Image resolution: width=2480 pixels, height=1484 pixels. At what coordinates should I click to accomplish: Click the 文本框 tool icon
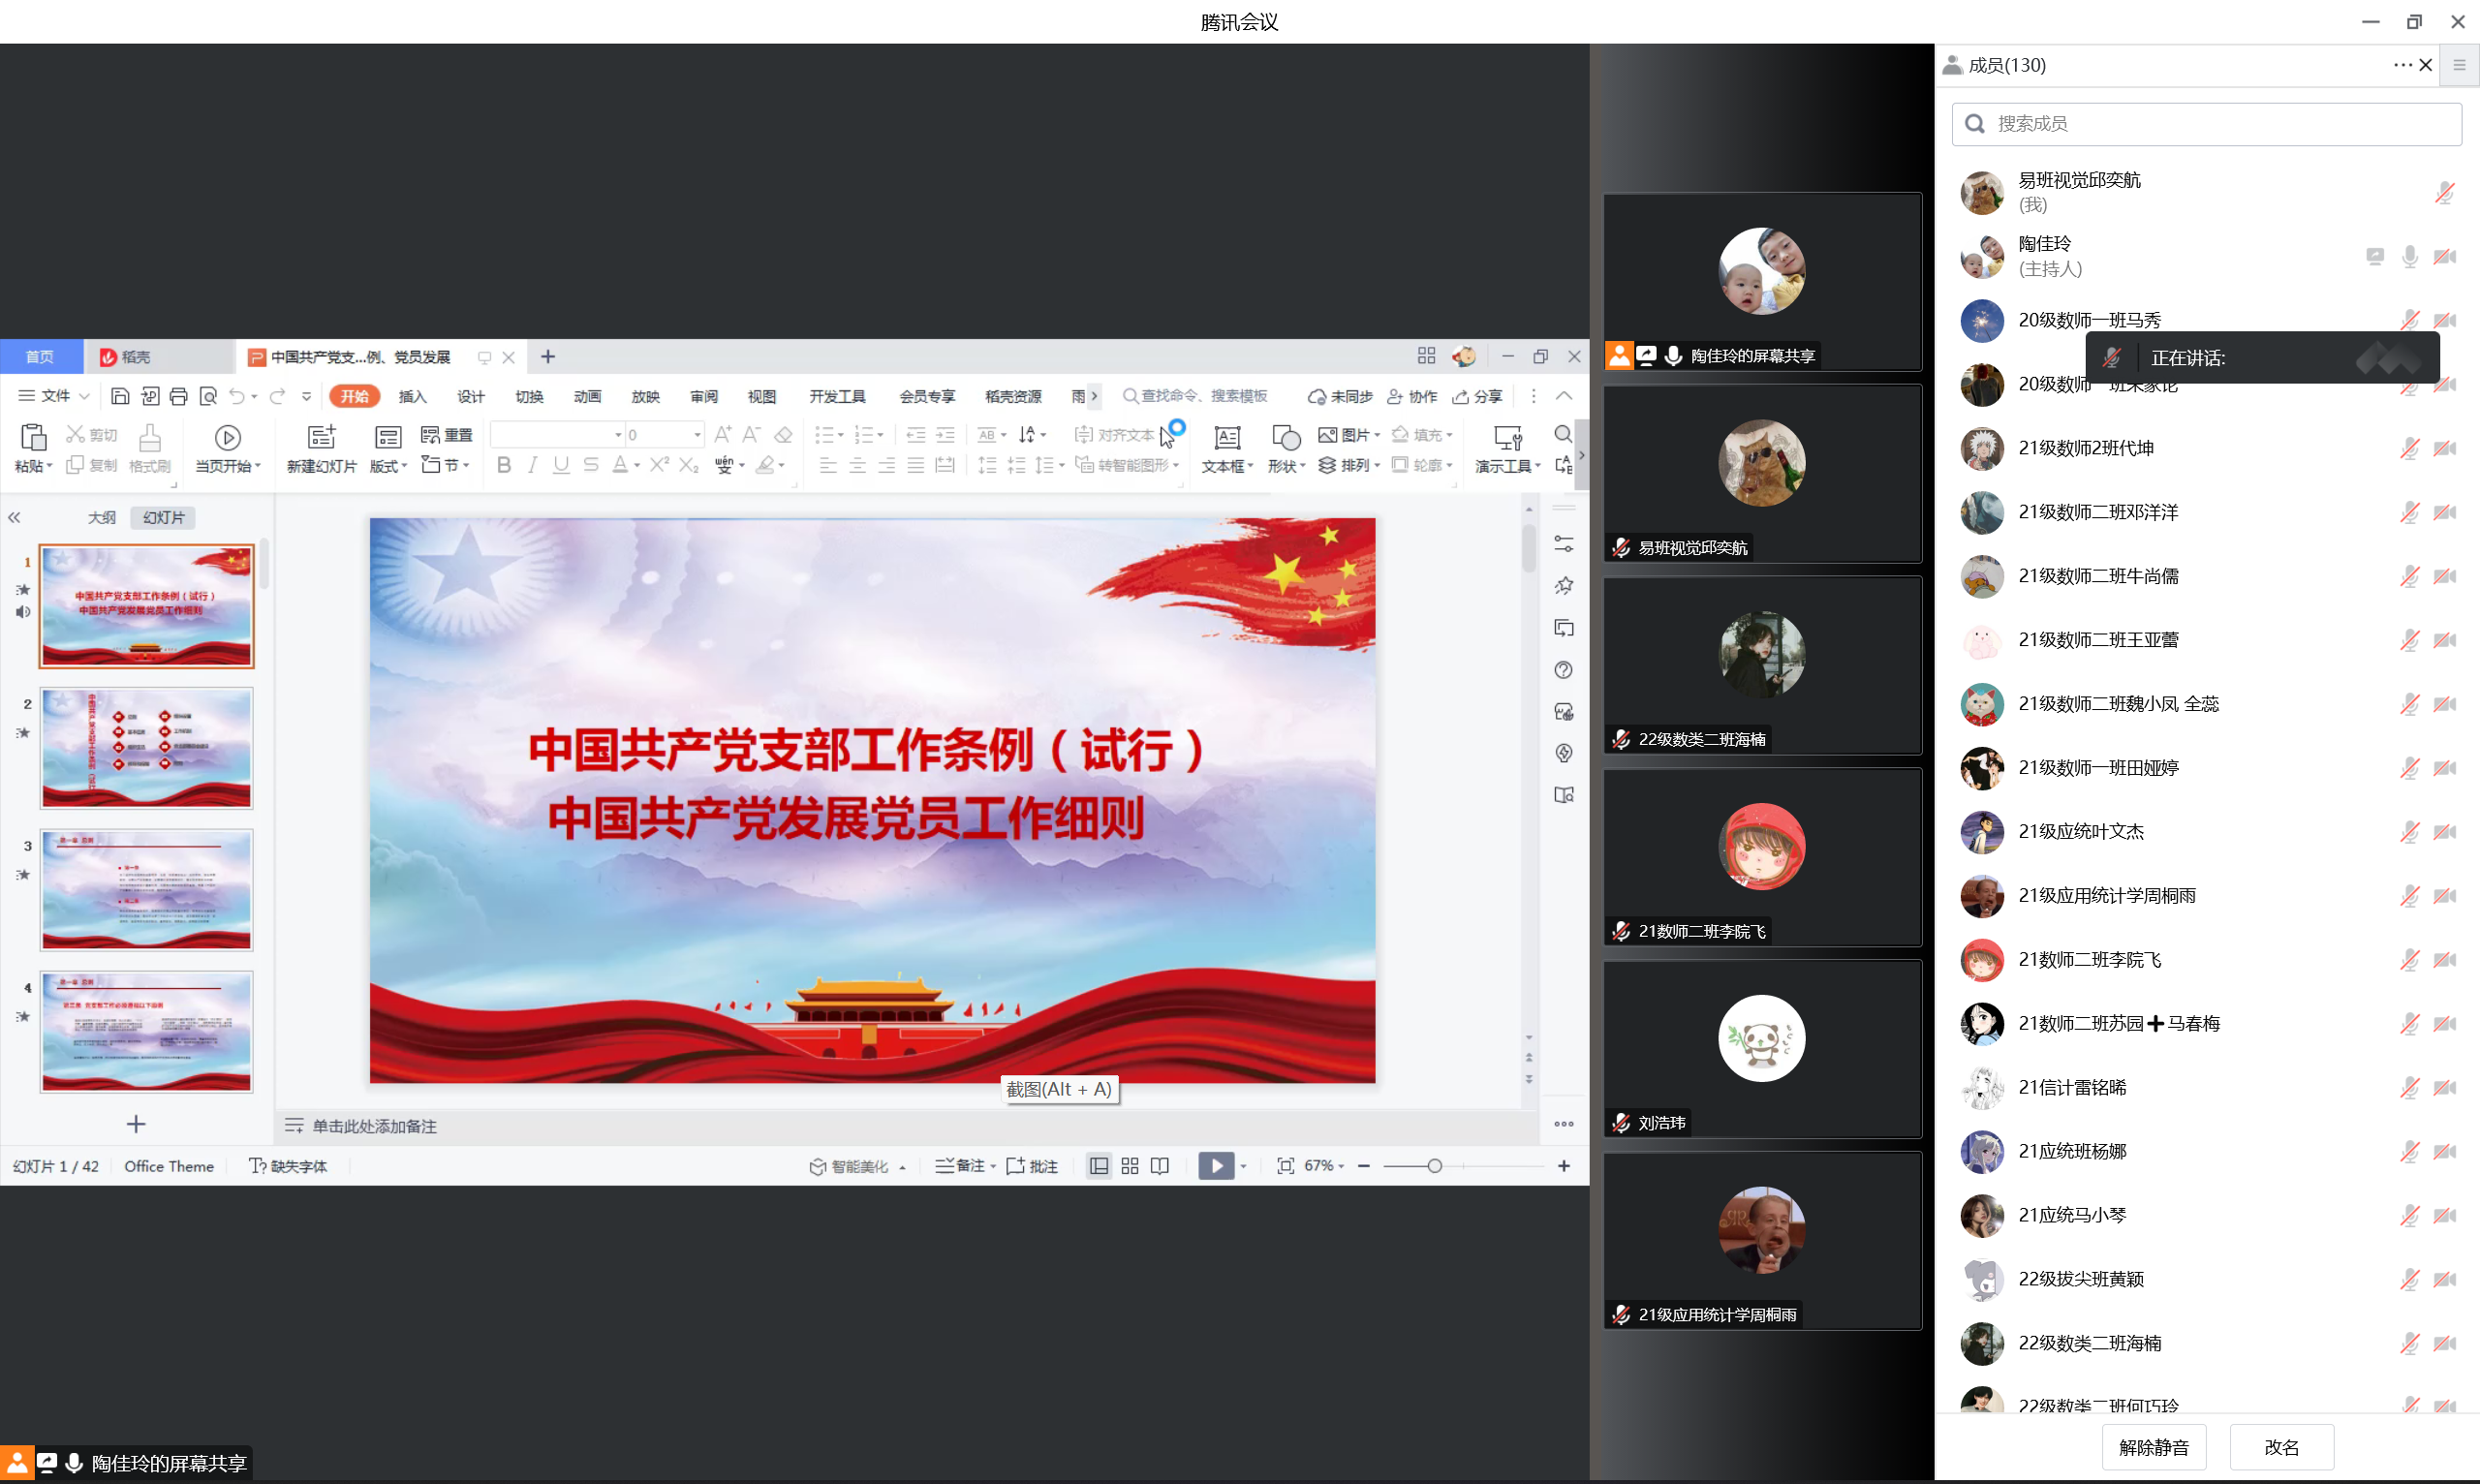(1226, 437)
